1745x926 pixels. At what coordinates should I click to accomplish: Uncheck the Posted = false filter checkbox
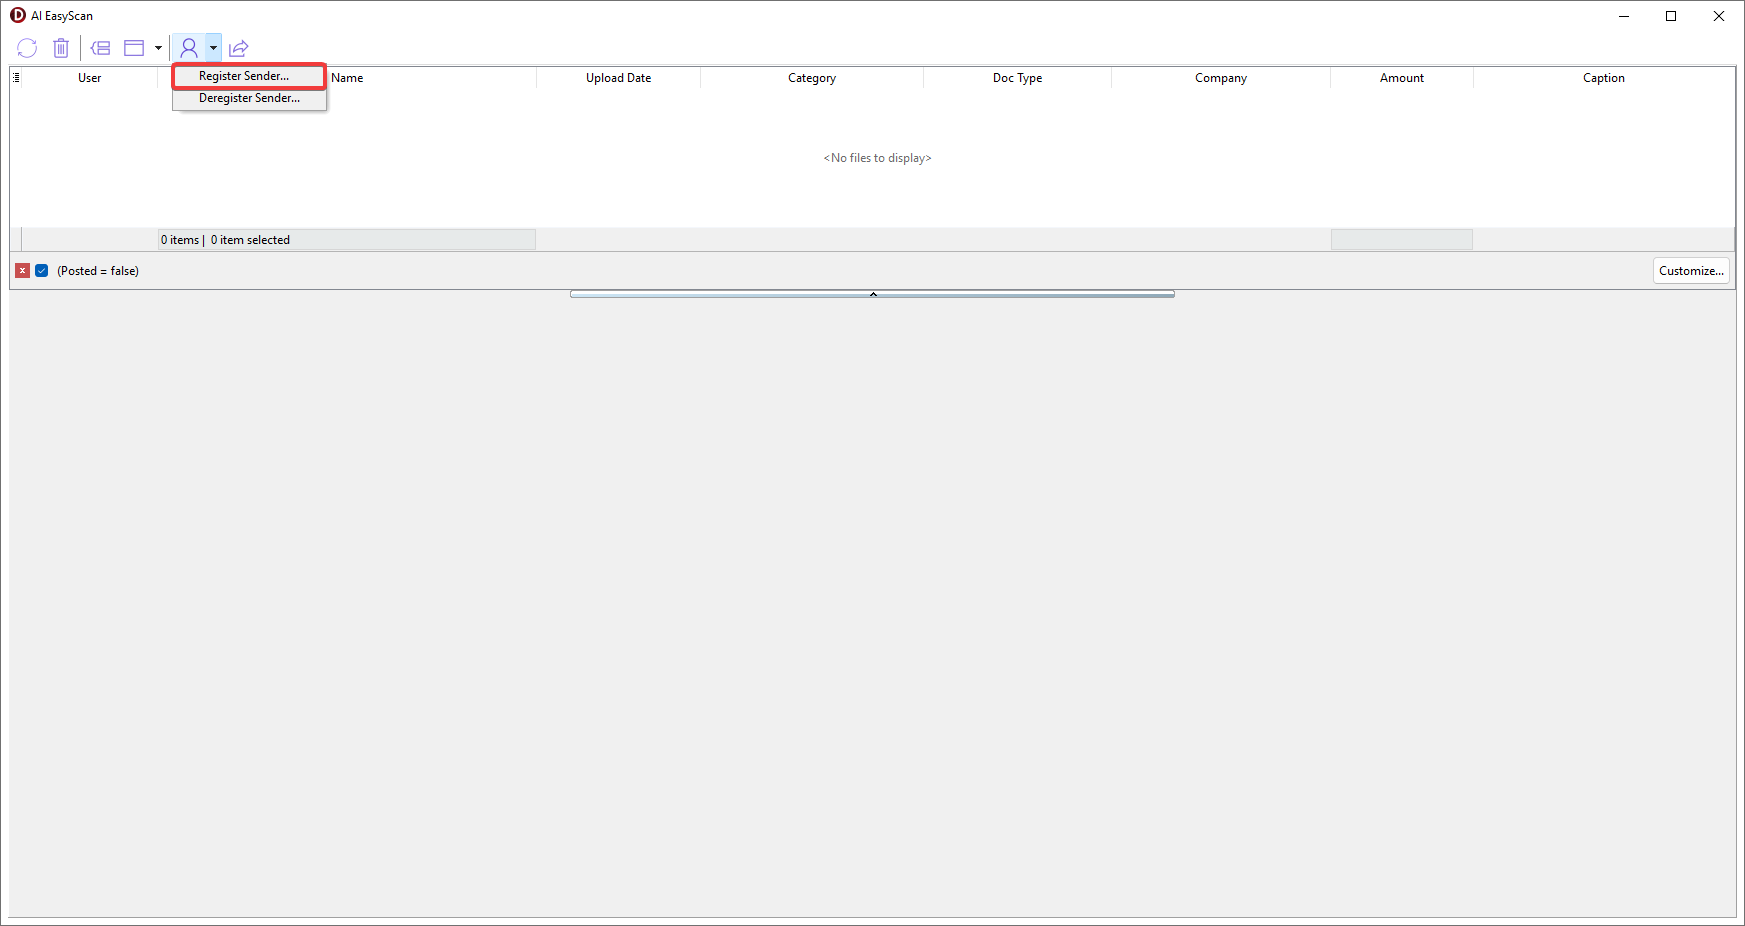(x=42, y=271)
